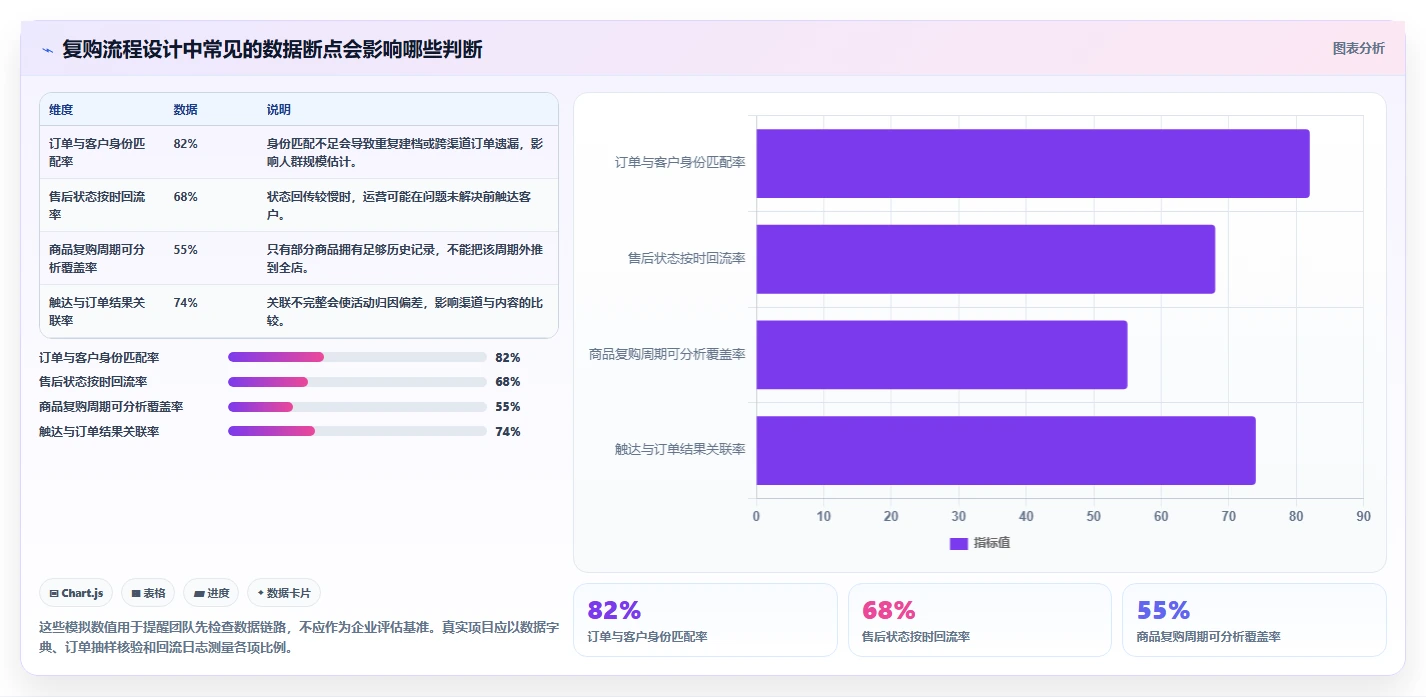Click the 说明 table column header
Viewport: 1426px width, 697px height.
click(x=279, y=110)
